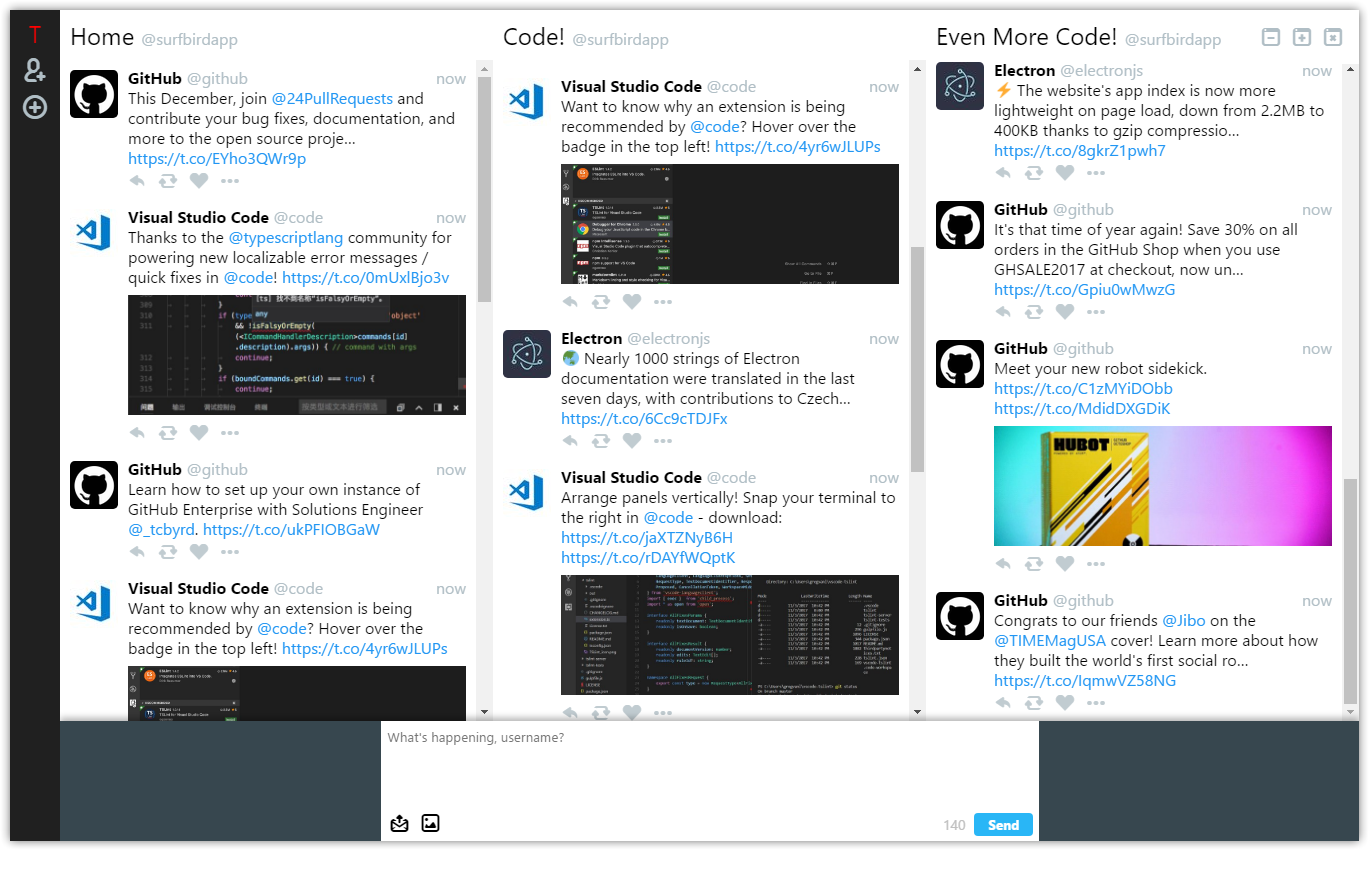Open more options on extension tweet in Code!

coord(663,302)
